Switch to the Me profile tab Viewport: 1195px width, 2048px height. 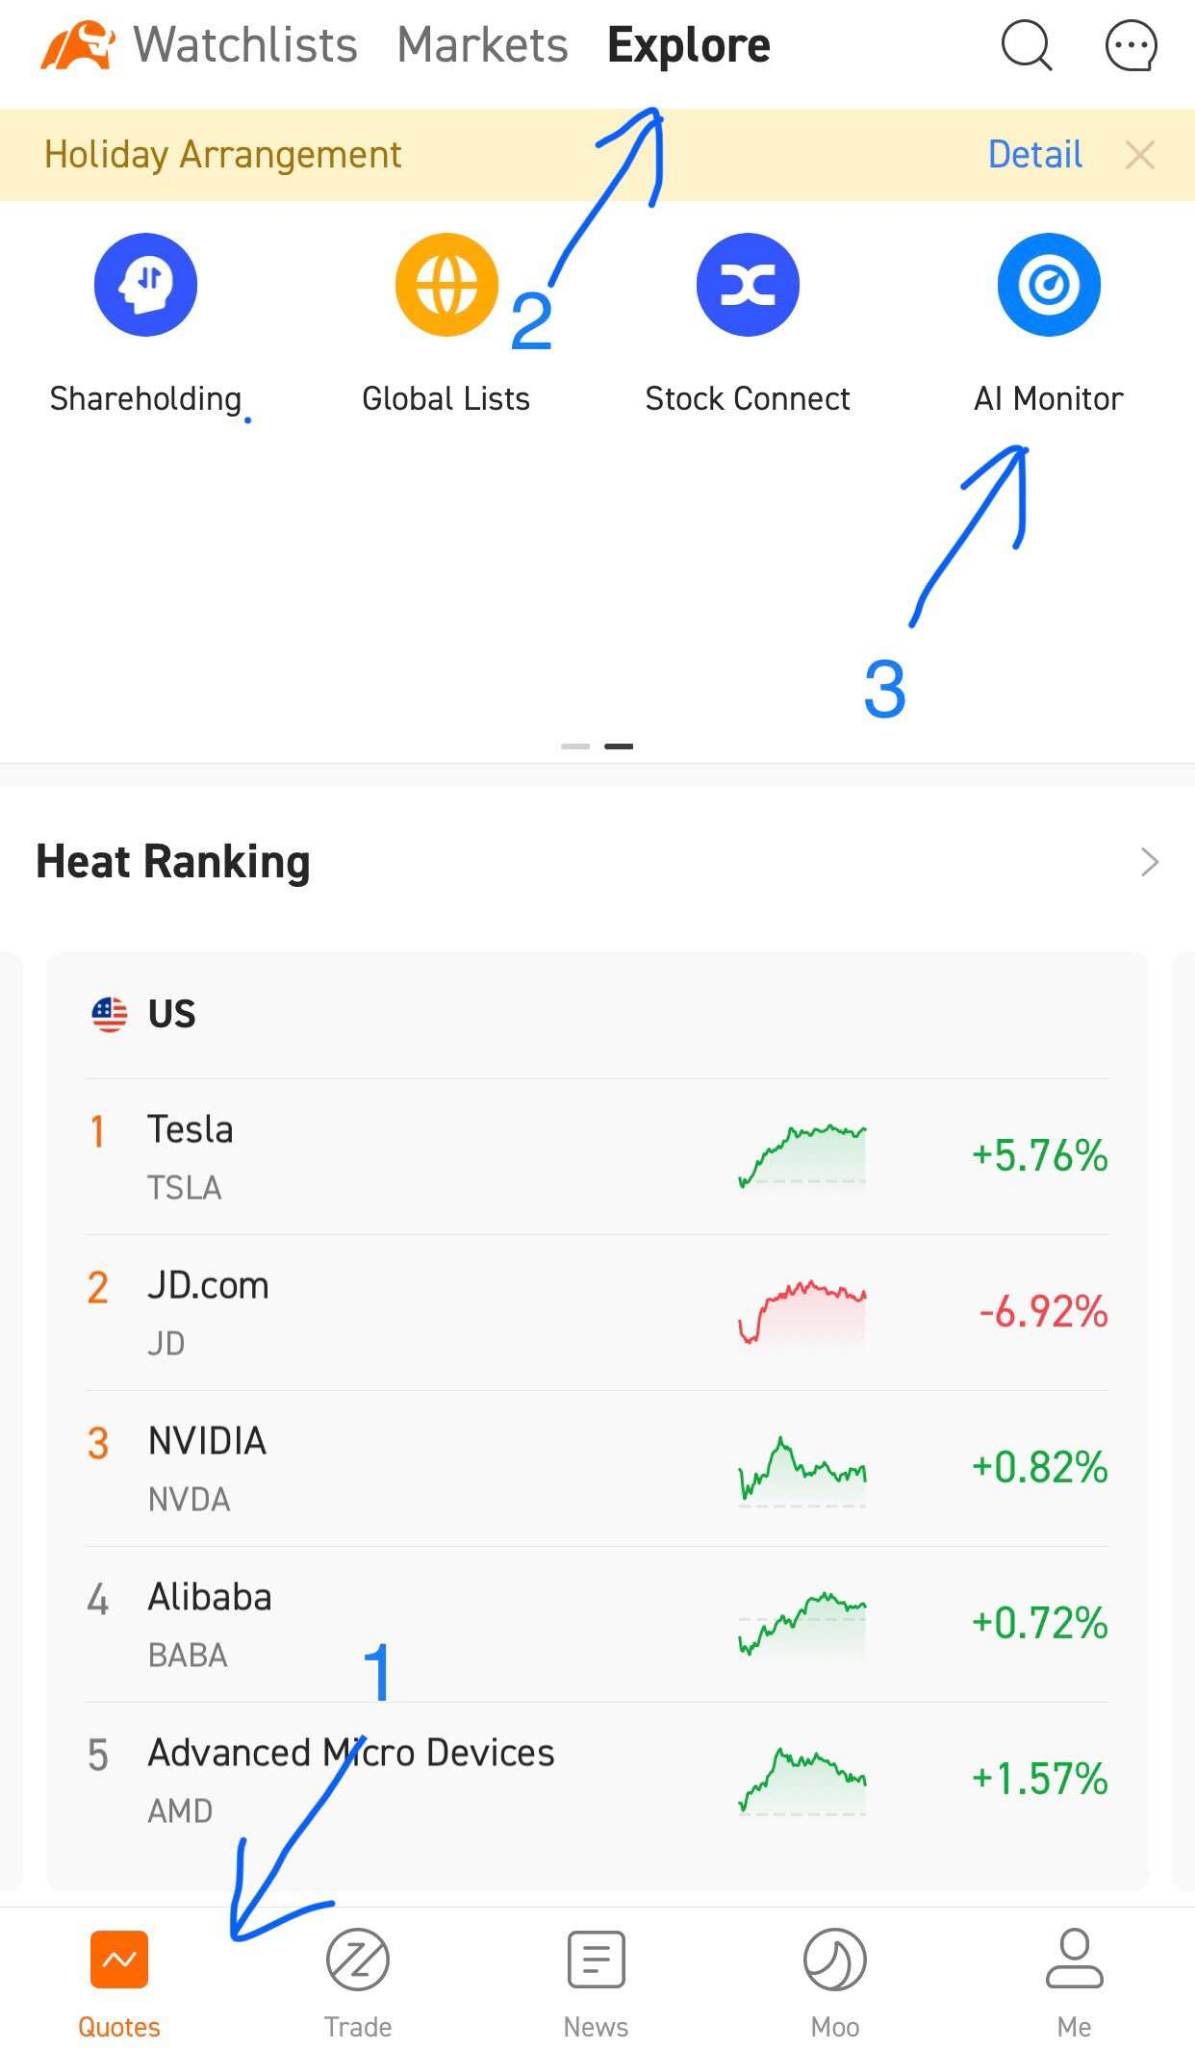pos(1074,1962)
